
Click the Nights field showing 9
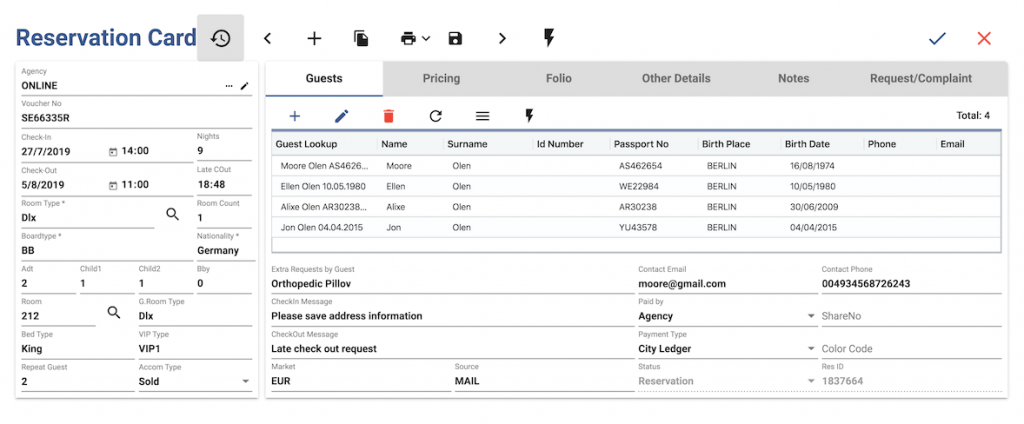coord(224,146)
